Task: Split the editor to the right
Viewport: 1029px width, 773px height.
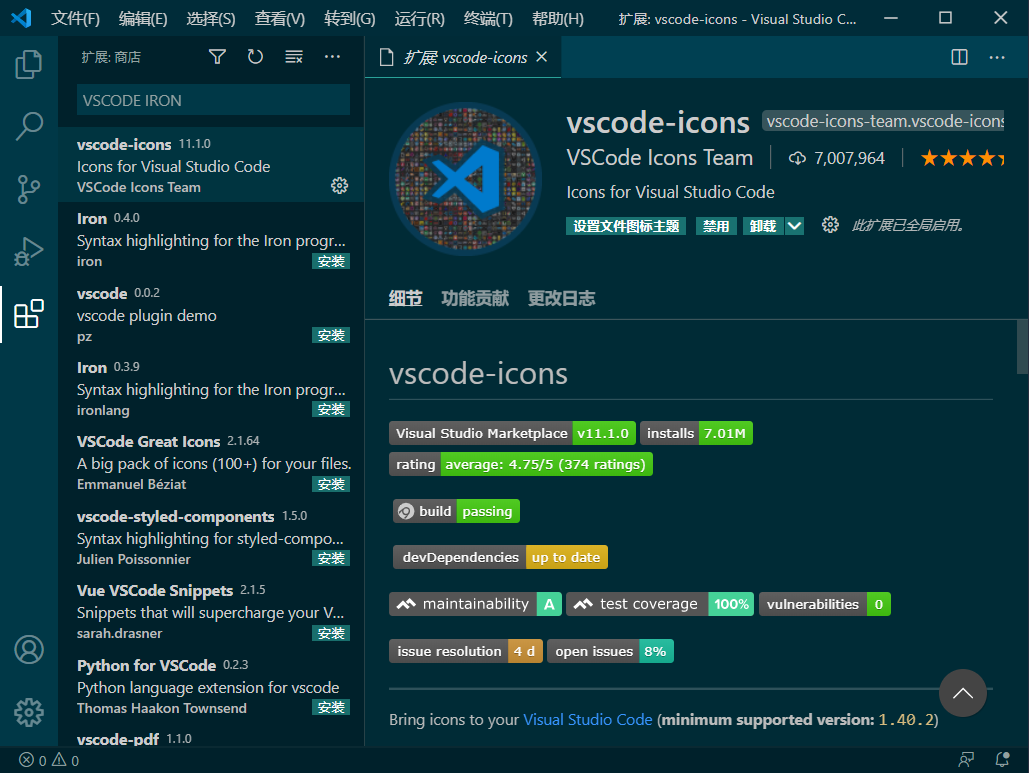Action: pos(959,57)
